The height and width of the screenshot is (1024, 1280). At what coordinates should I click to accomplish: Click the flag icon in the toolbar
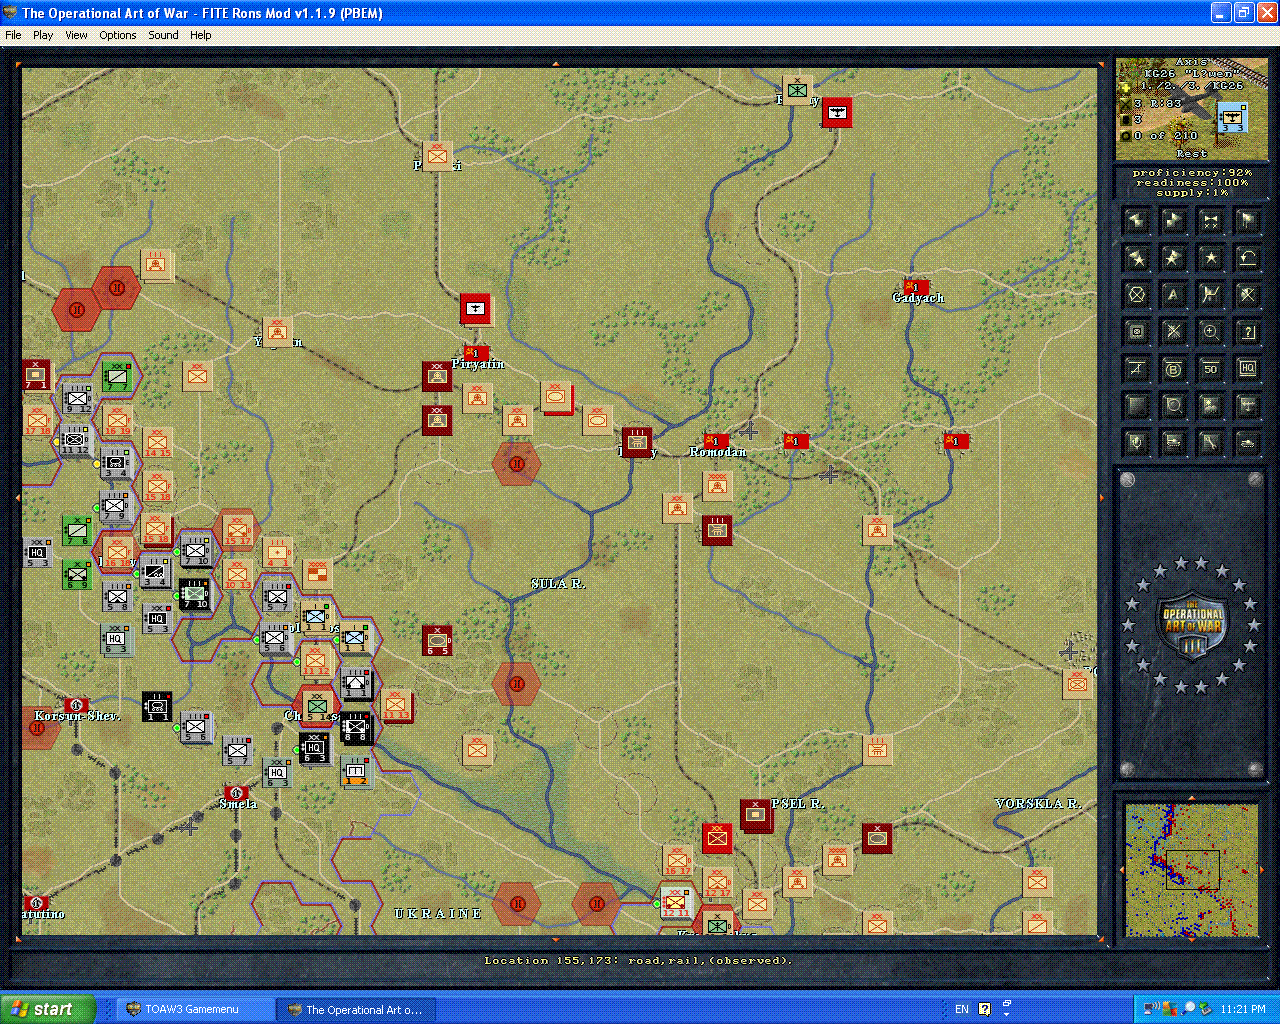click(x=1247, y=220)
